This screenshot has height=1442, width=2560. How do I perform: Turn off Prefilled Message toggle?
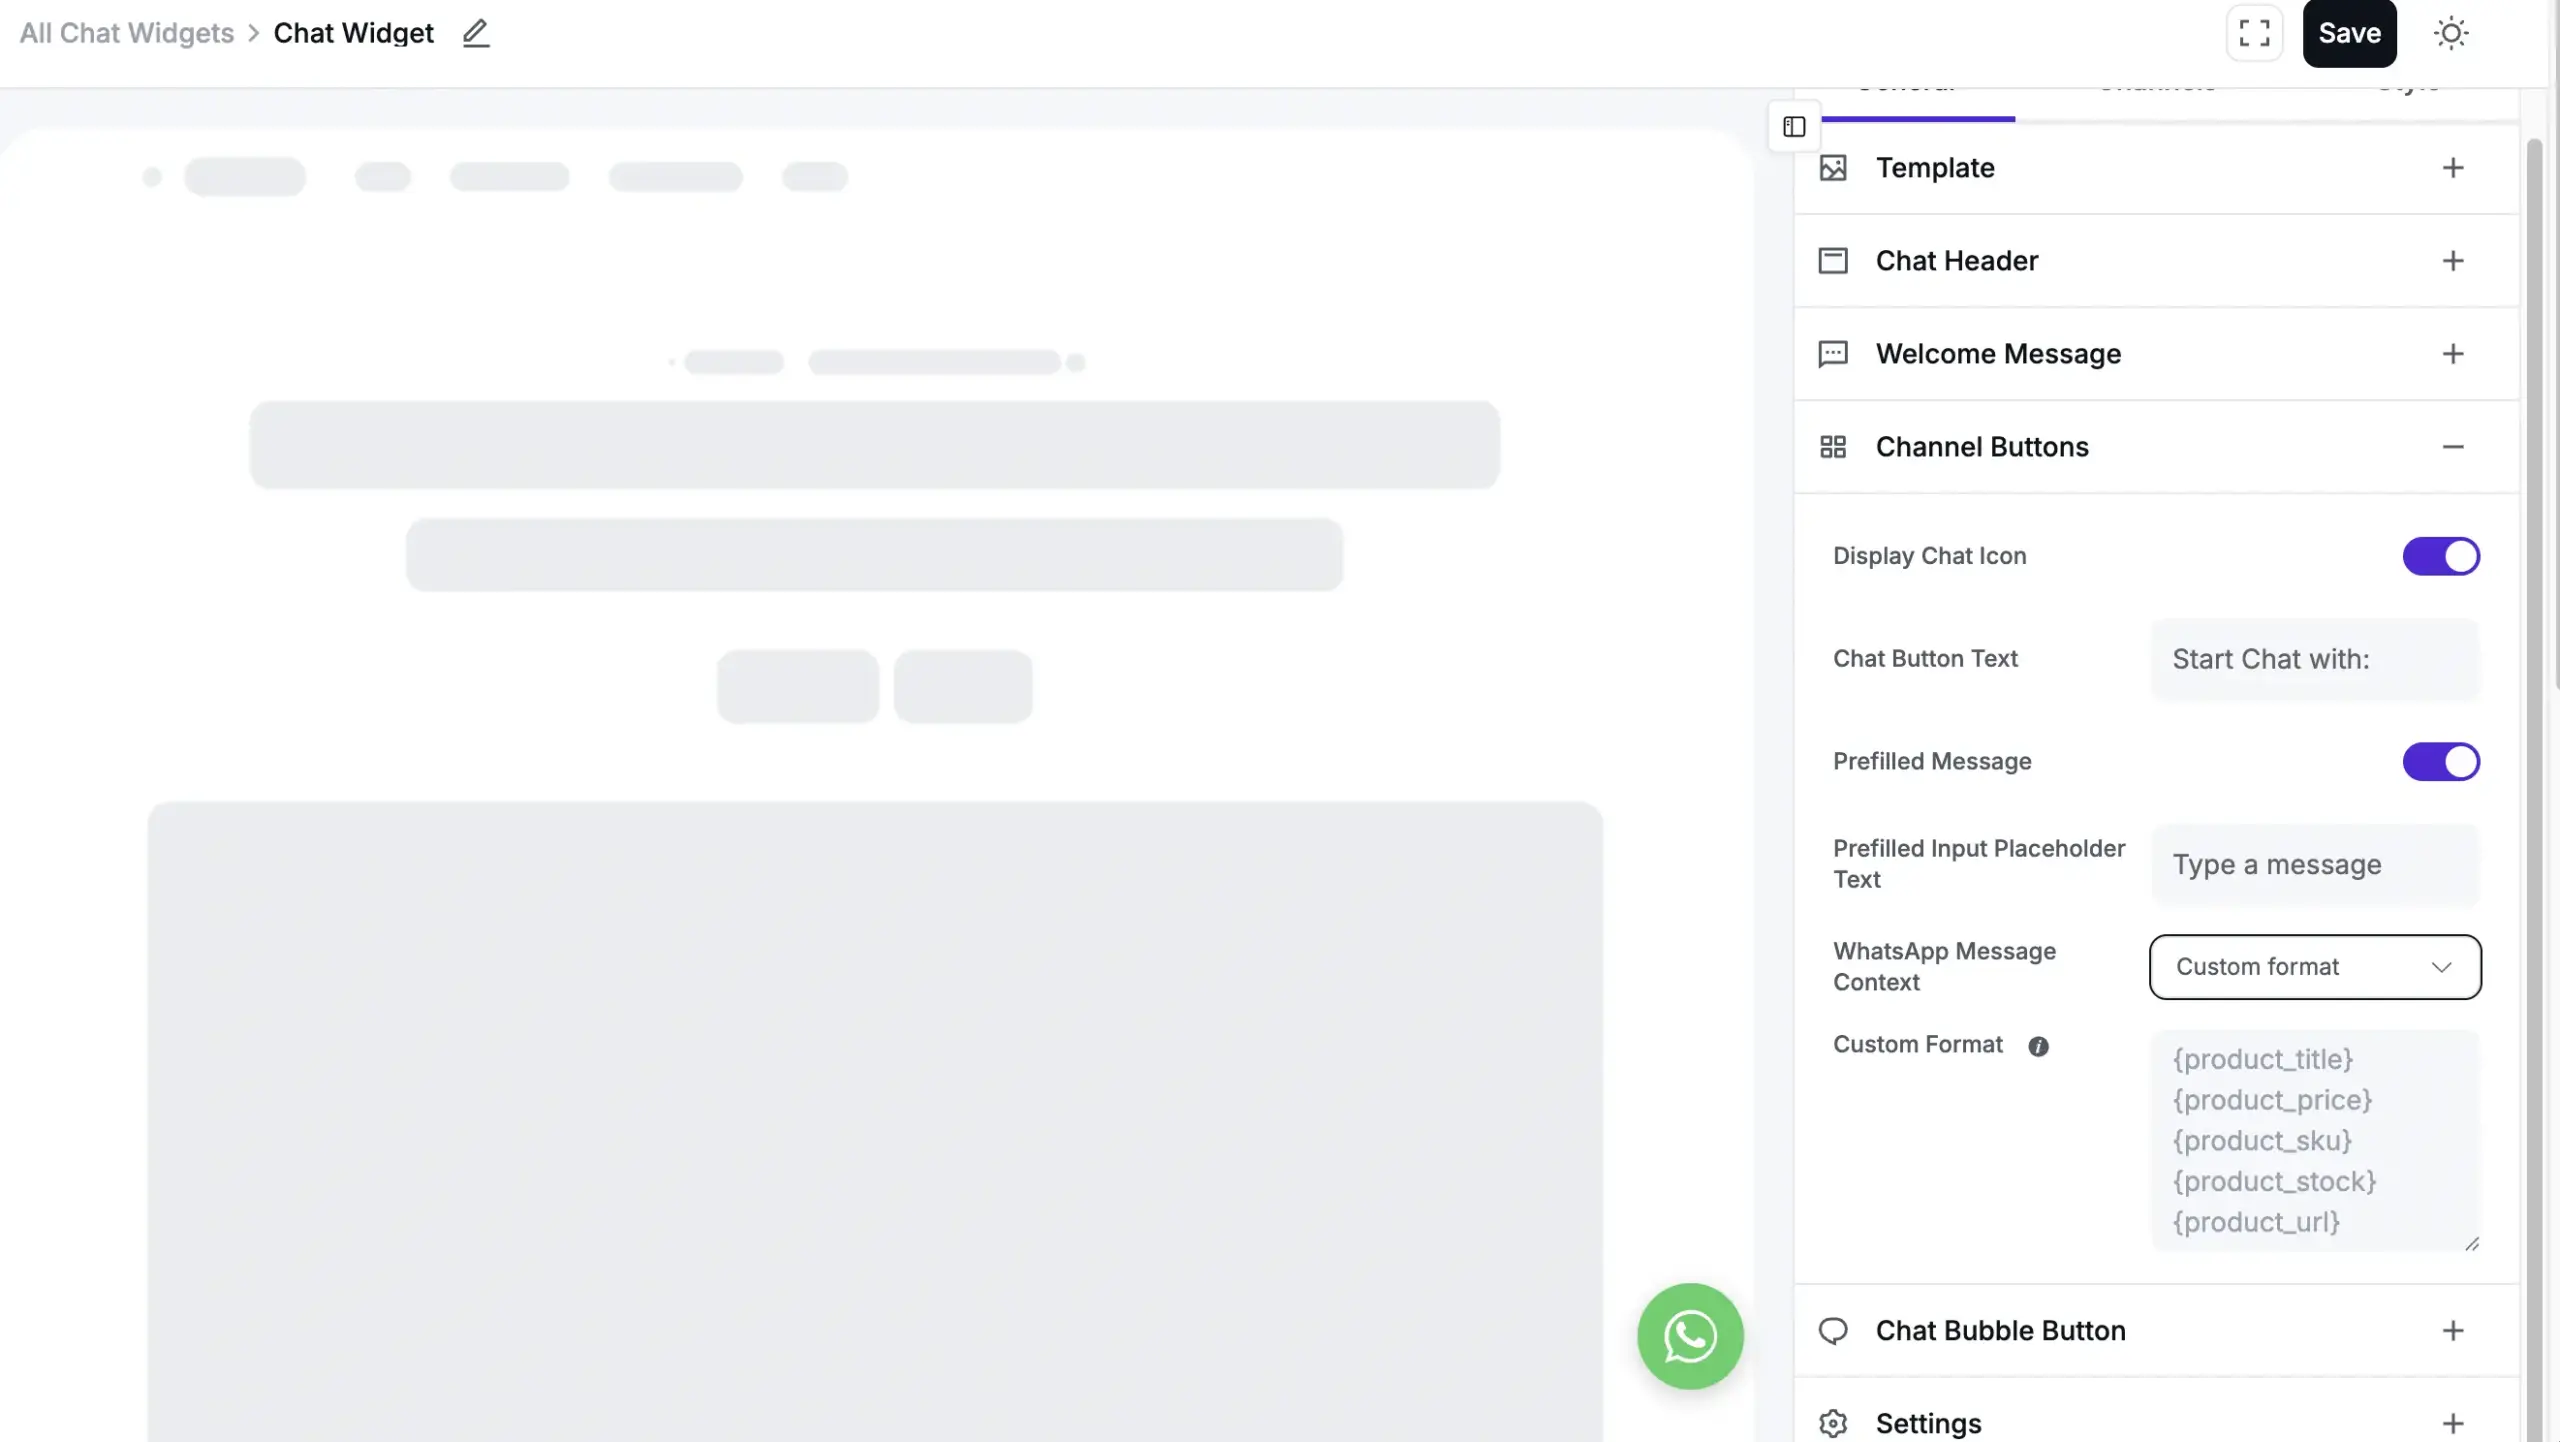(x=2441, y=762)
